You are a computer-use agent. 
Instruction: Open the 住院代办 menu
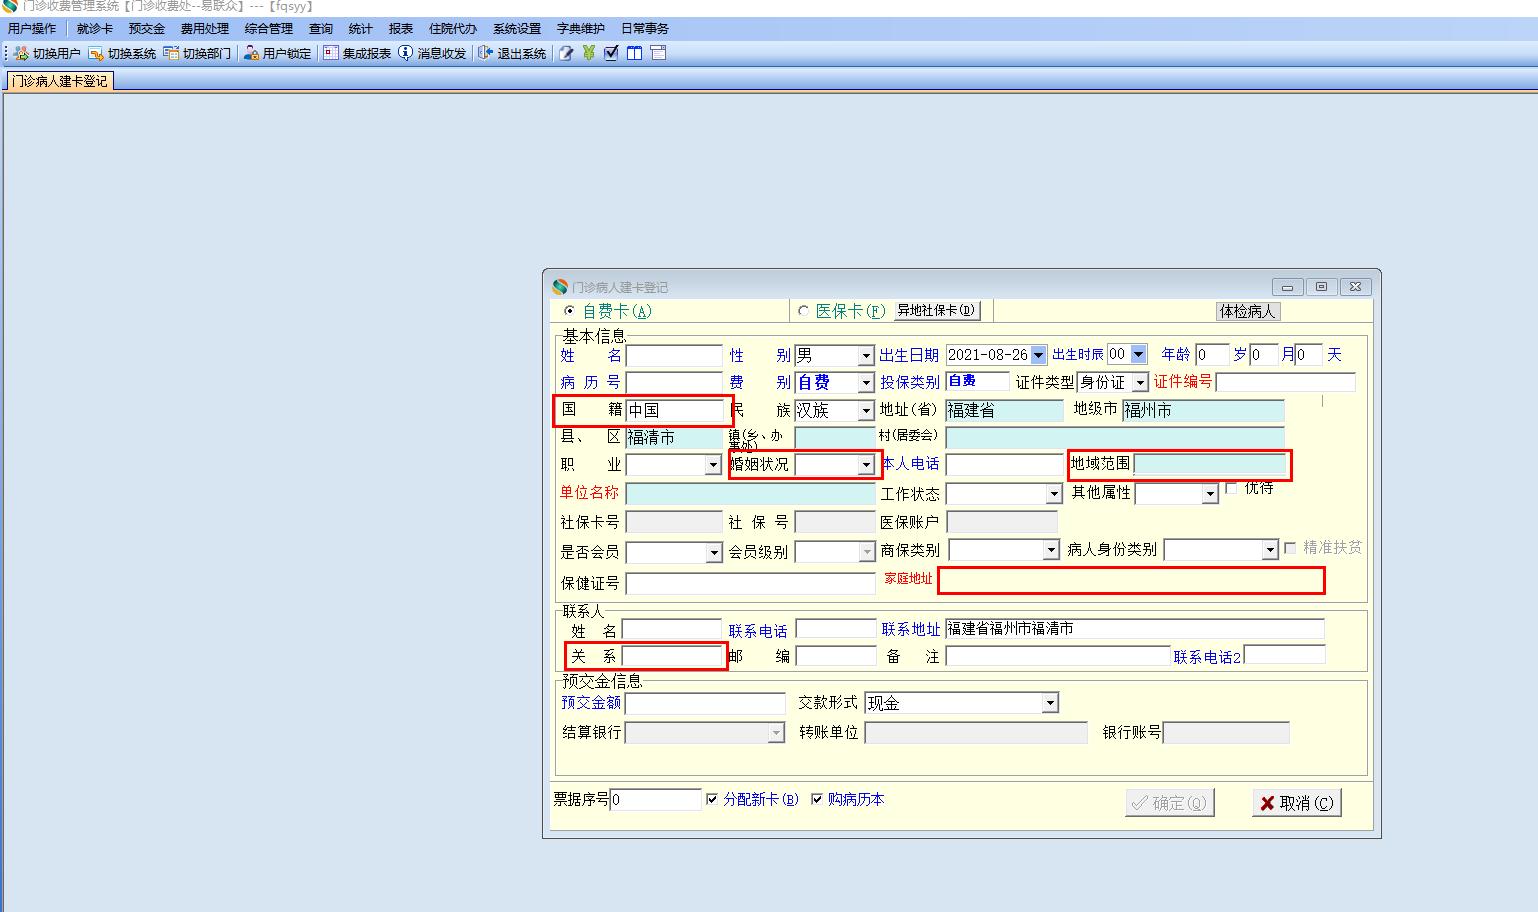point(453,29)
